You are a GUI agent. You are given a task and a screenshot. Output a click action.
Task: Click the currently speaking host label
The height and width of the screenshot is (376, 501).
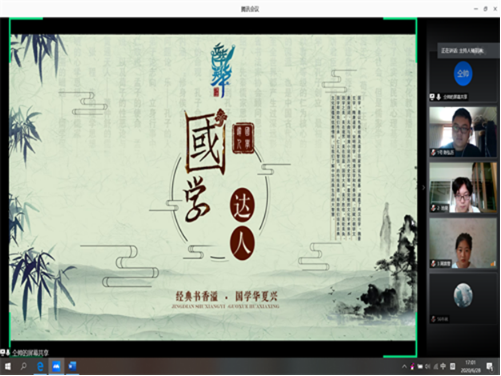point(462,51)
